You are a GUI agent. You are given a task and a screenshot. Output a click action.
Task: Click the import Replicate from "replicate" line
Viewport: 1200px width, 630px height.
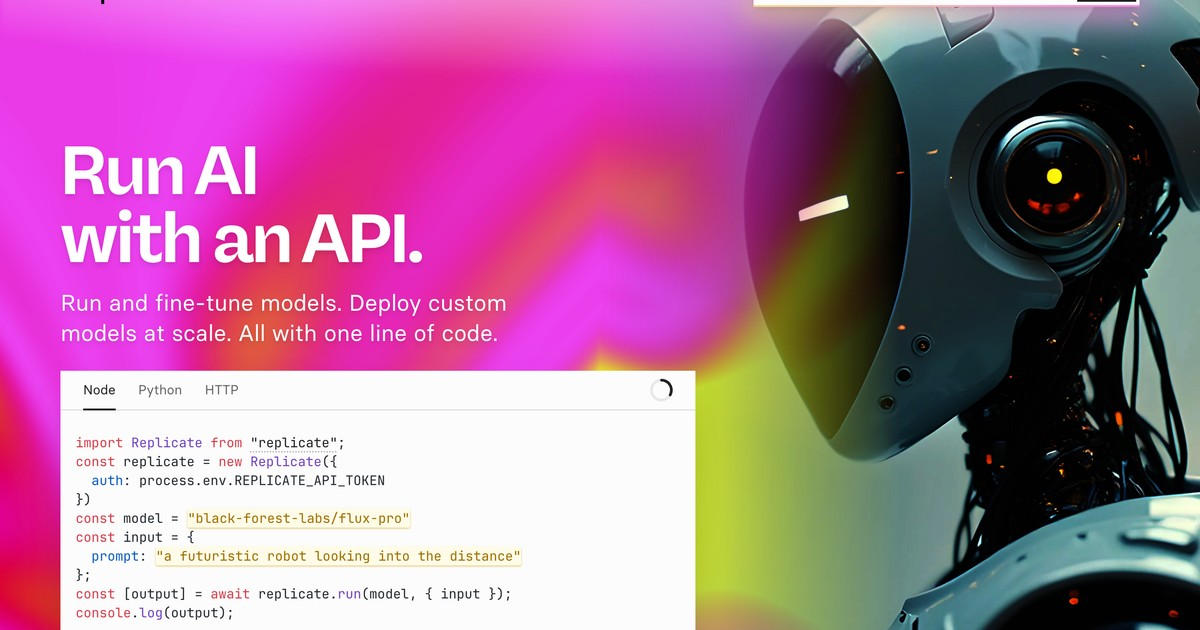pyautogui.click(x=210, y=442)
